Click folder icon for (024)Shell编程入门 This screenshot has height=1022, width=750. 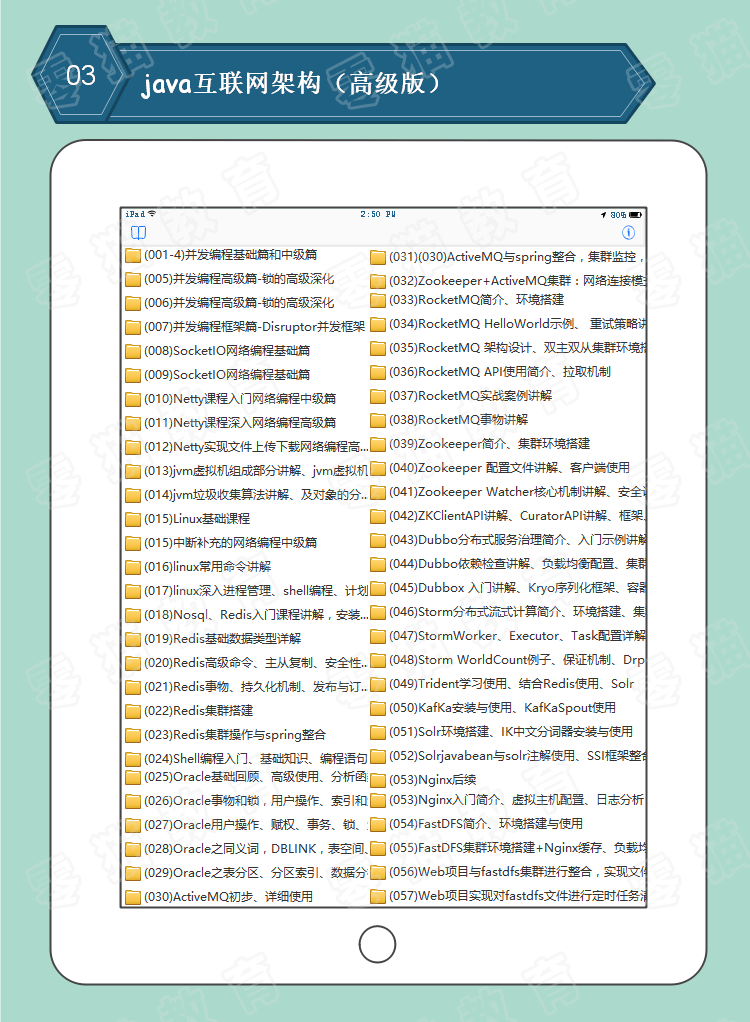[x=133, y=759]
